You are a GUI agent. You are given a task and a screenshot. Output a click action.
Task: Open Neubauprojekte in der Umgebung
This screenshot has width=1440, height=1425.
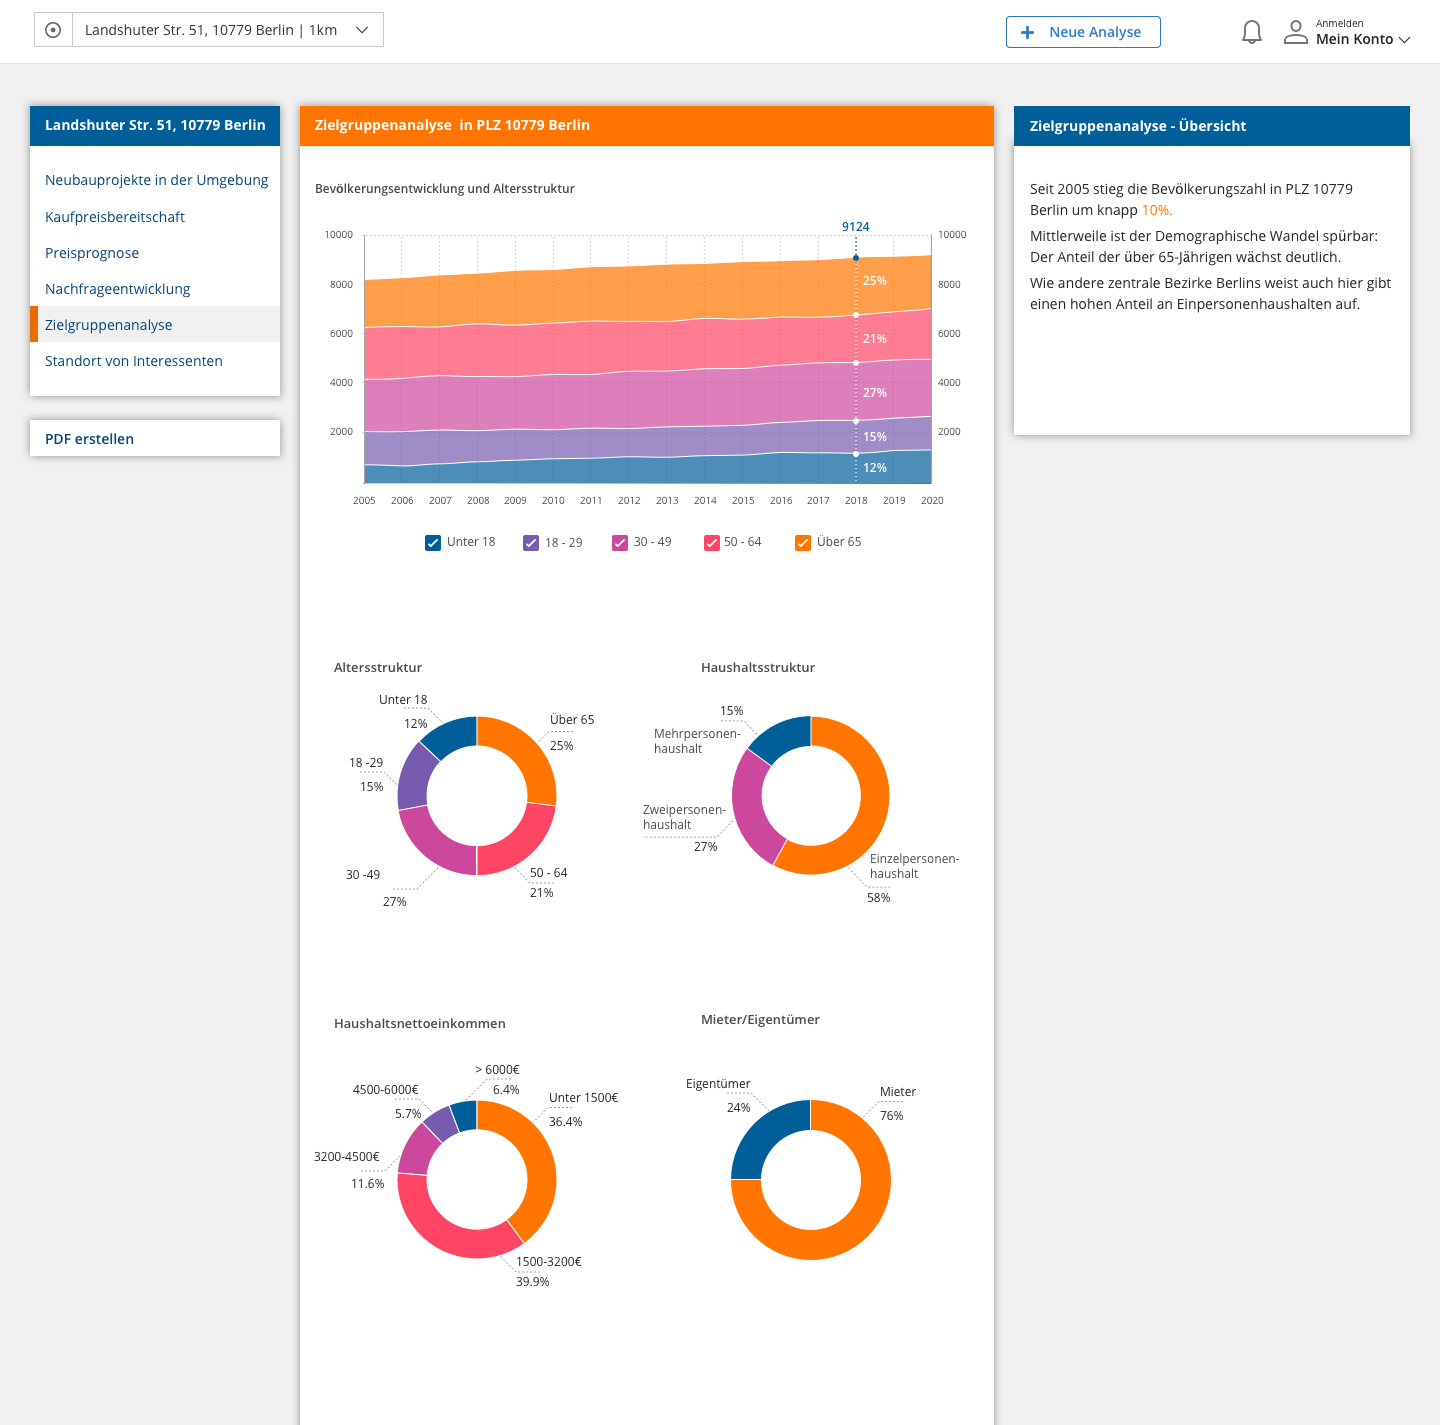156,180
